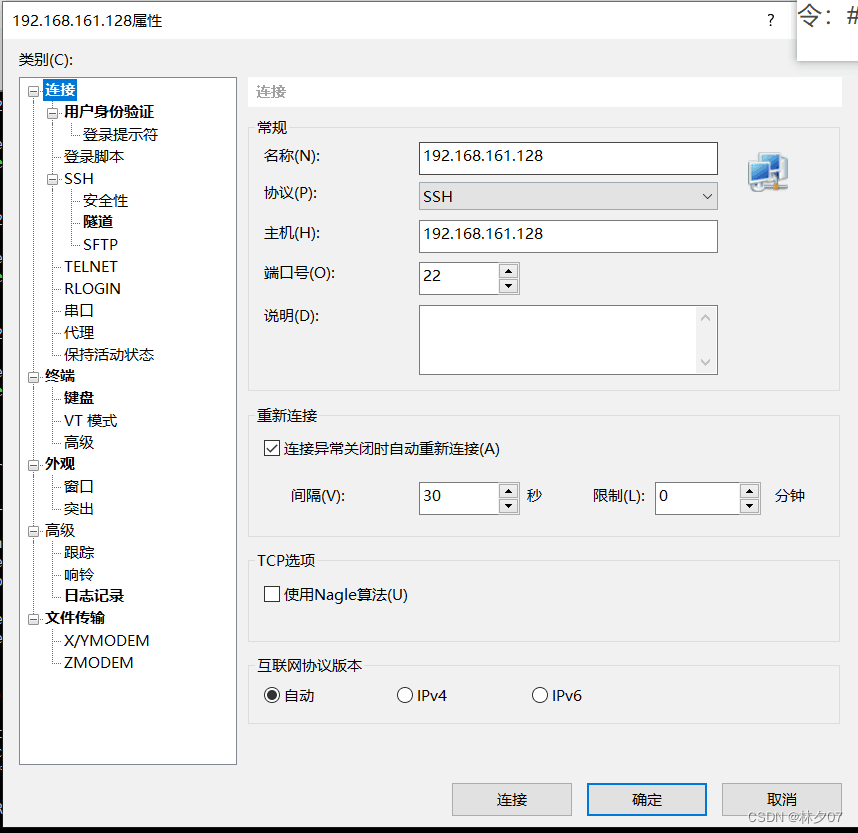The width and height of the screenshot is (858, 833).
Task: Click the 确定 button
Action: [647, 800]
